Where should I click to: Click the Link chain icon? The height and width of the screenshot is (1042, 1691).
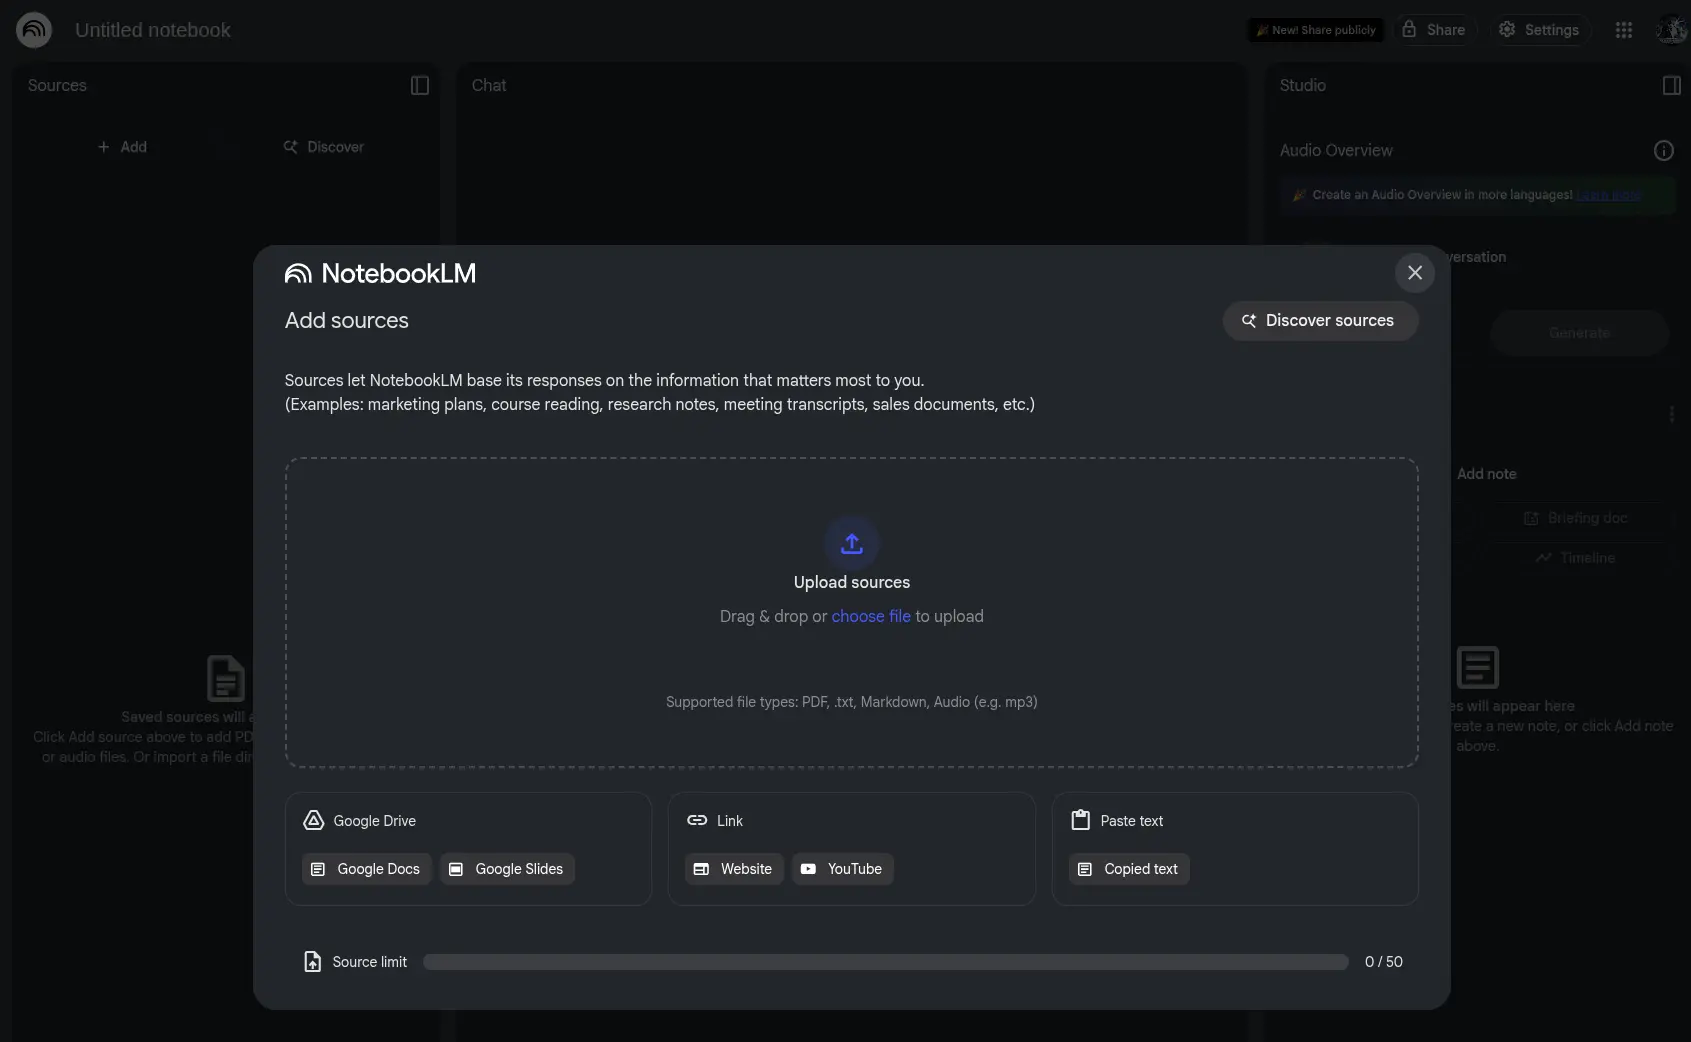(x=697, y=820)
